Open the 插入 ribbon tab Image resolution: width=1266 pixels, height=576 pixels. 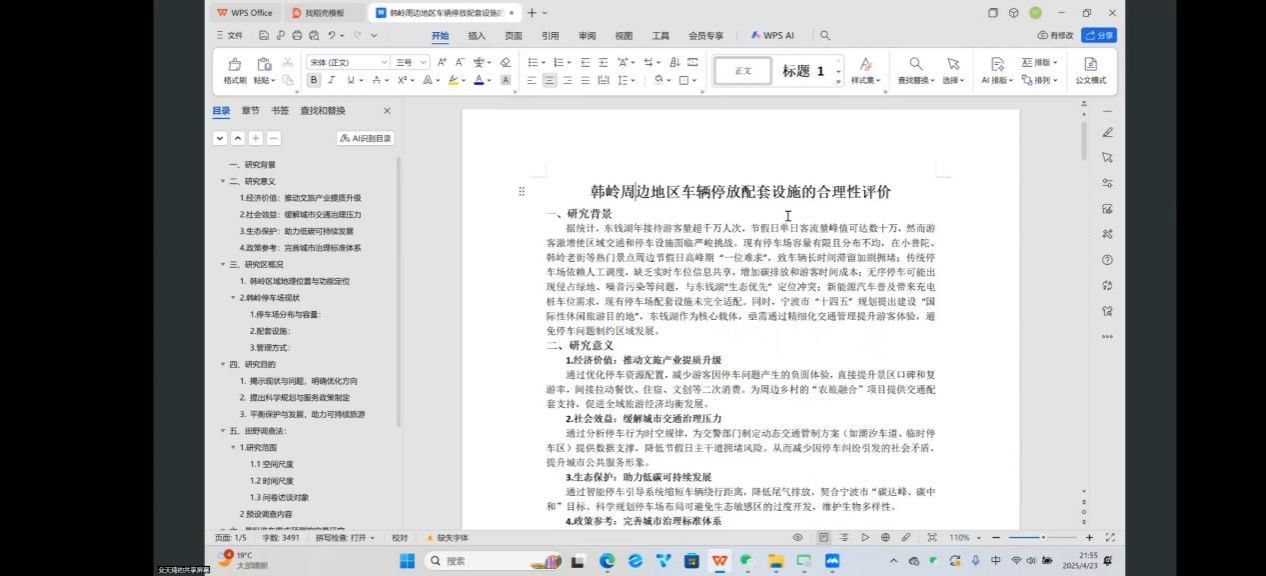(477, 36)
